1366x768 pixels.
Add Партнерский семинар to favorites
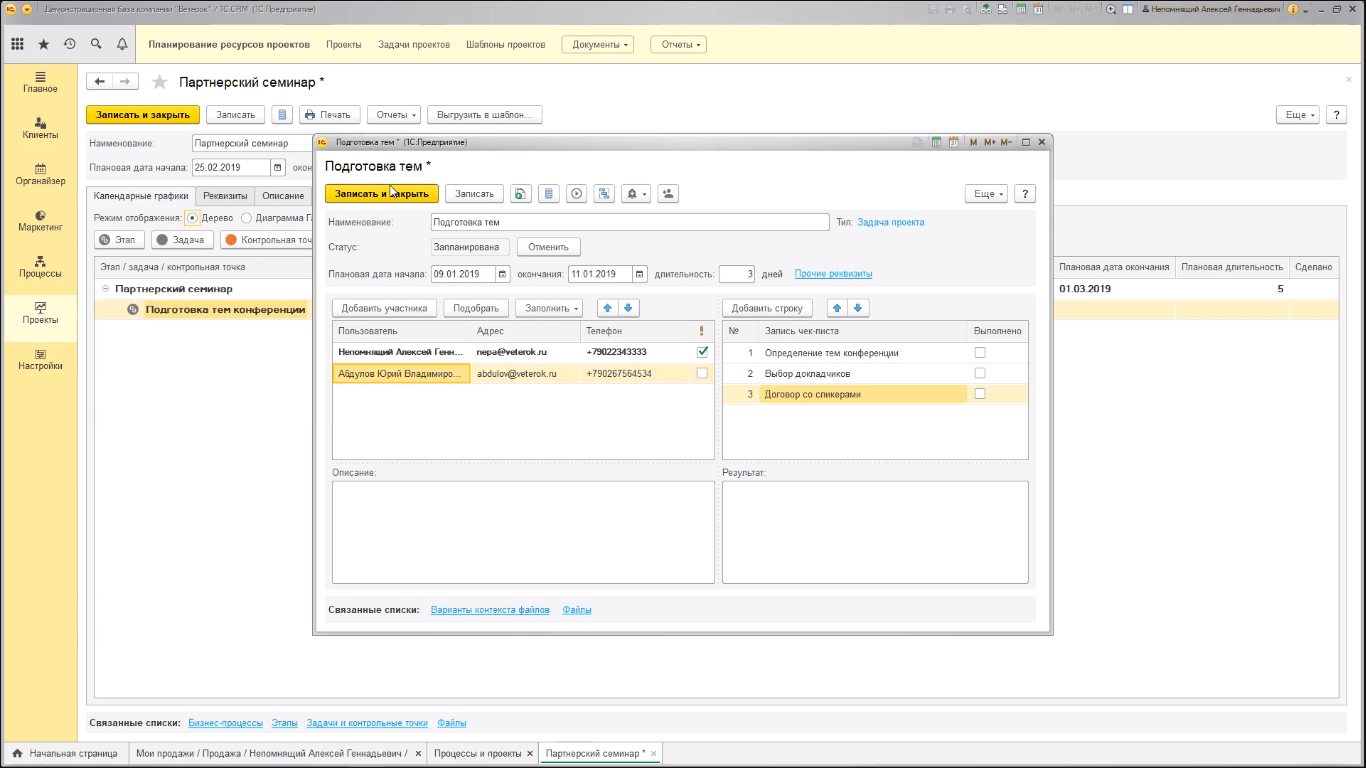point(159,82)
